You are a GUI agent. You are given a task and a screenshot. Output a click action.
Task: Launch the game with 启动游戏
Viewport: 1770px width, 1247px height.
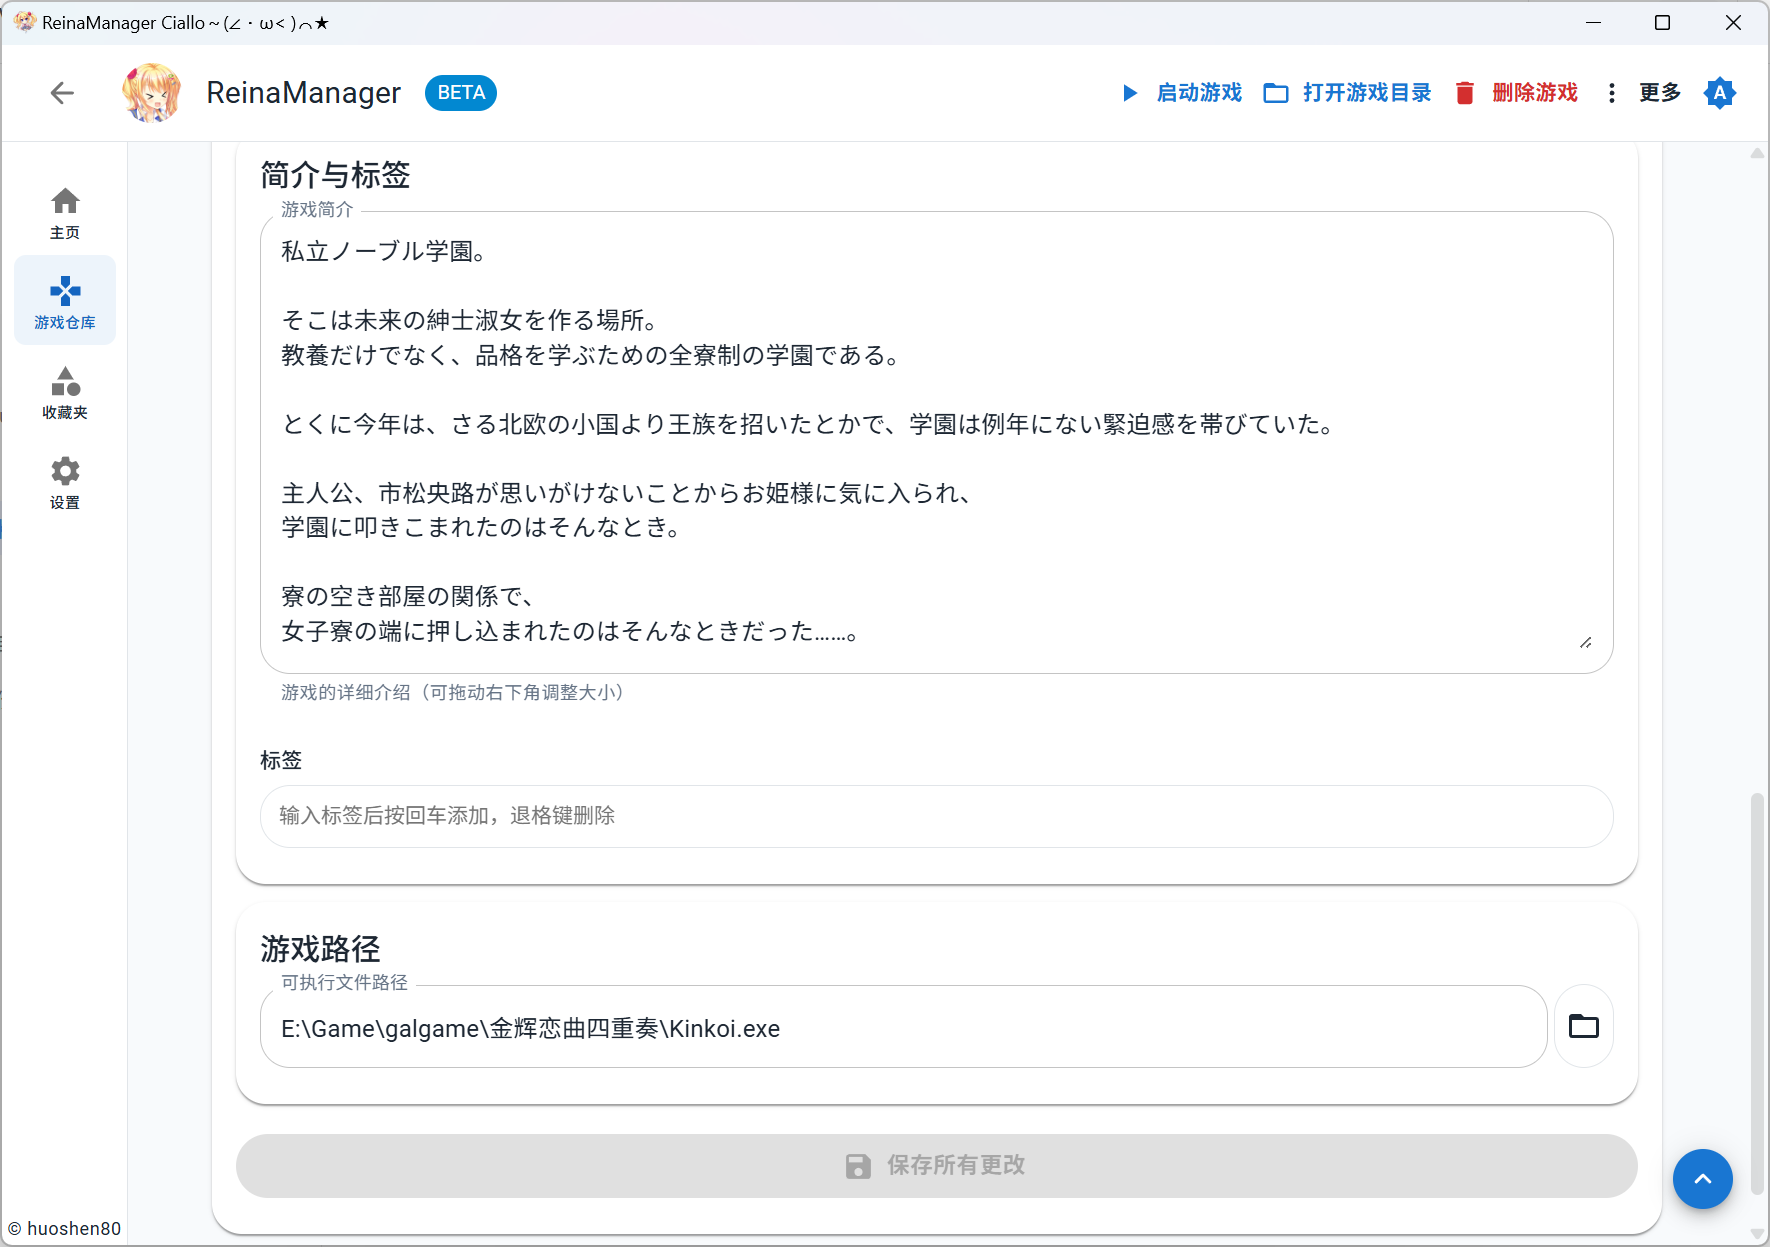1181,93
